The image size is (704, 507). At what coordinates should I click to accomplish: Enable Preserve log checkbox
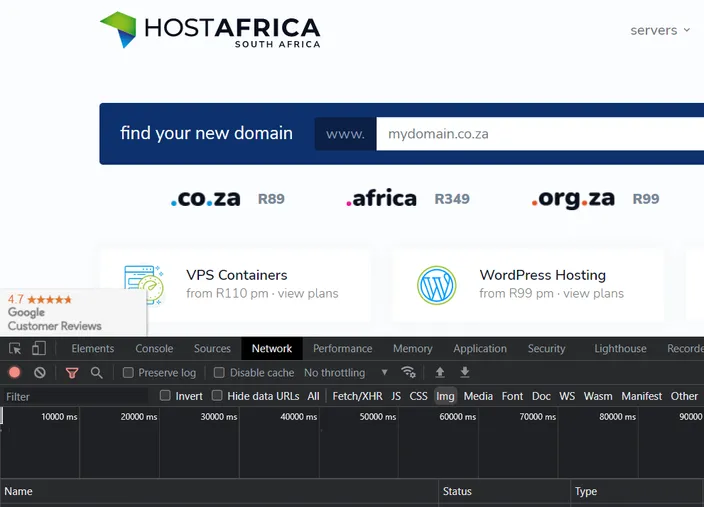128,373
